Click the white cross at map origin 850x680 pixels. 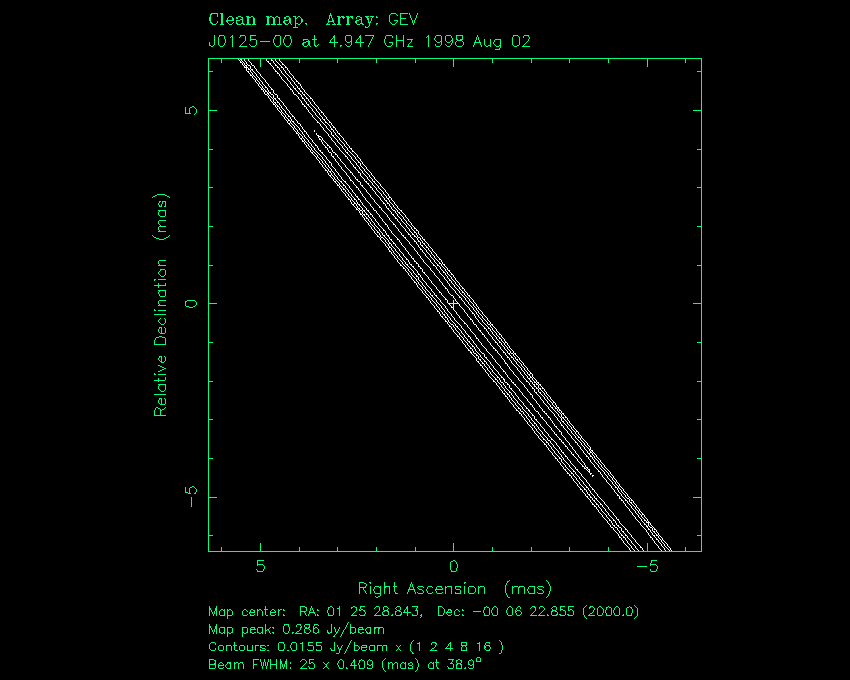pyautogui.click(x=454, y=302)
